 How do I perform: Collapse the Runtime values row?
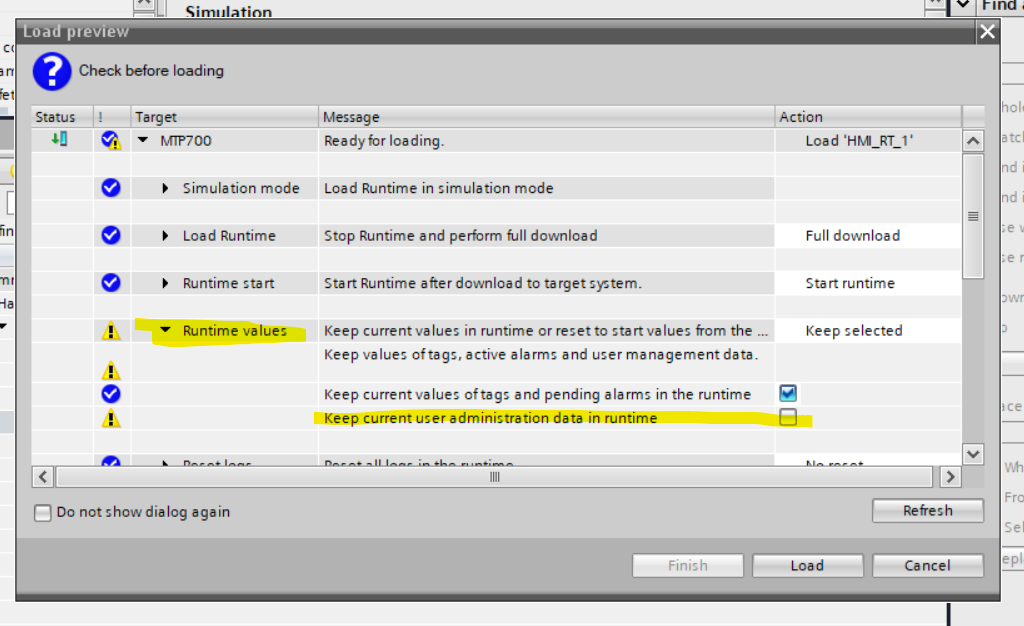166,331
